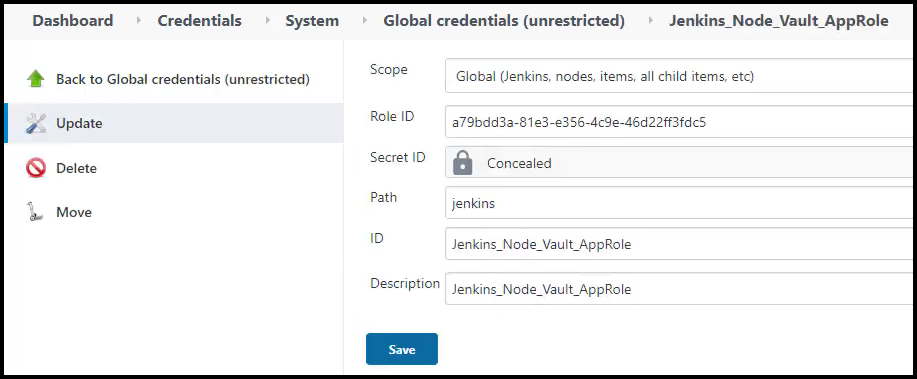Focus the Description input field
This screenshot has height=379, width=917.
click(x=680, y=289)
